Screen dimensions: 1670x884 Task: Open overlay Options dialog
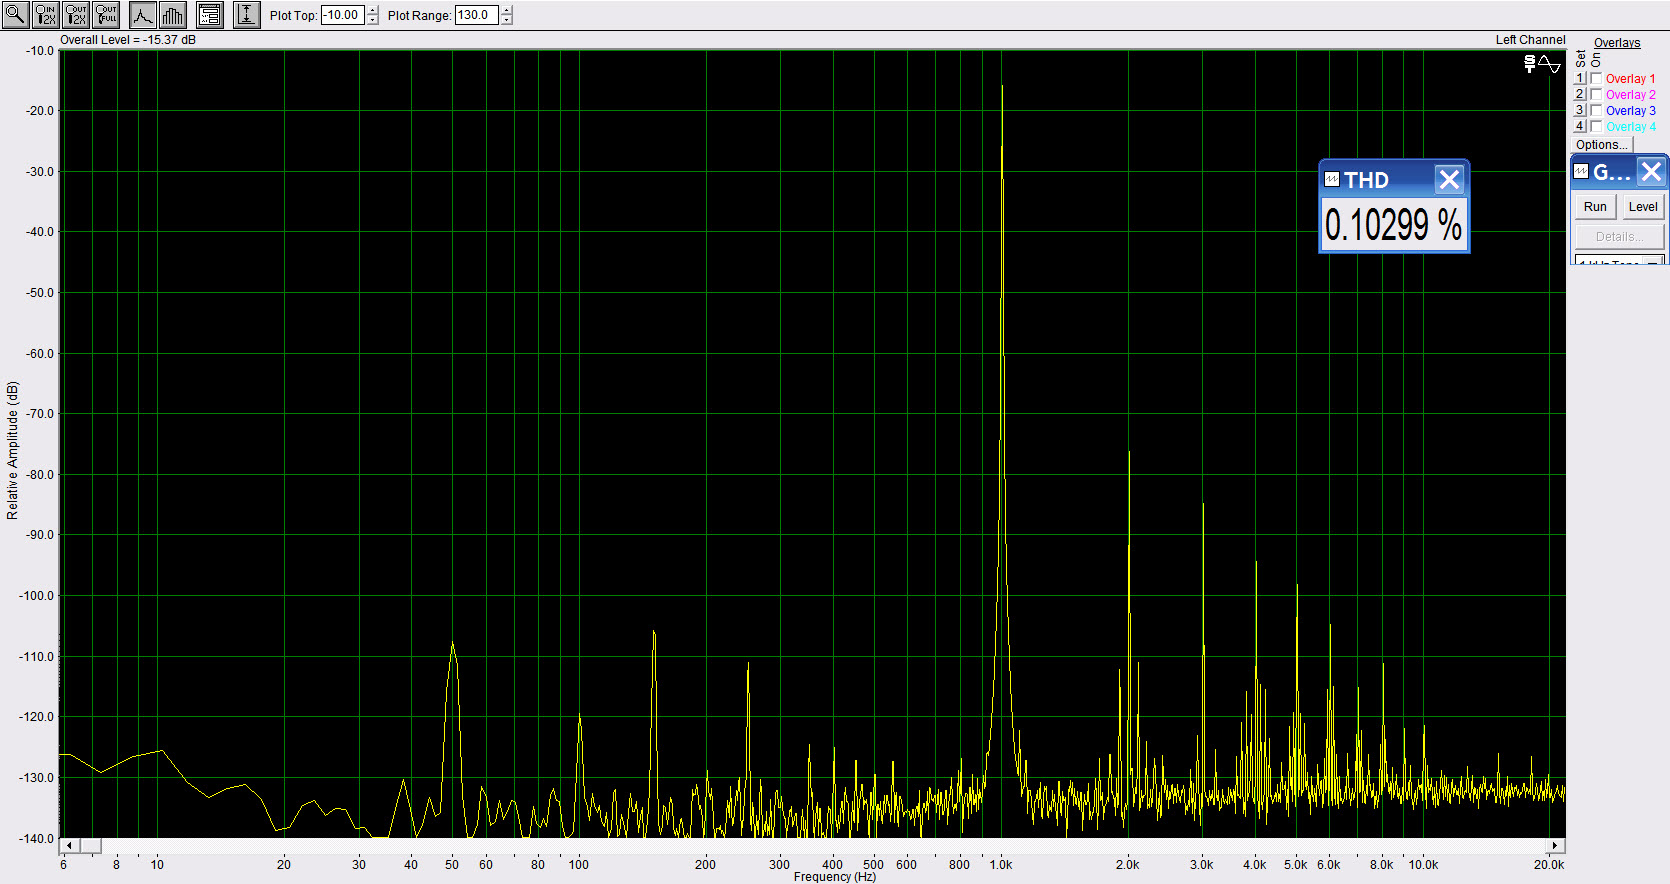[x=1601, y=145]
